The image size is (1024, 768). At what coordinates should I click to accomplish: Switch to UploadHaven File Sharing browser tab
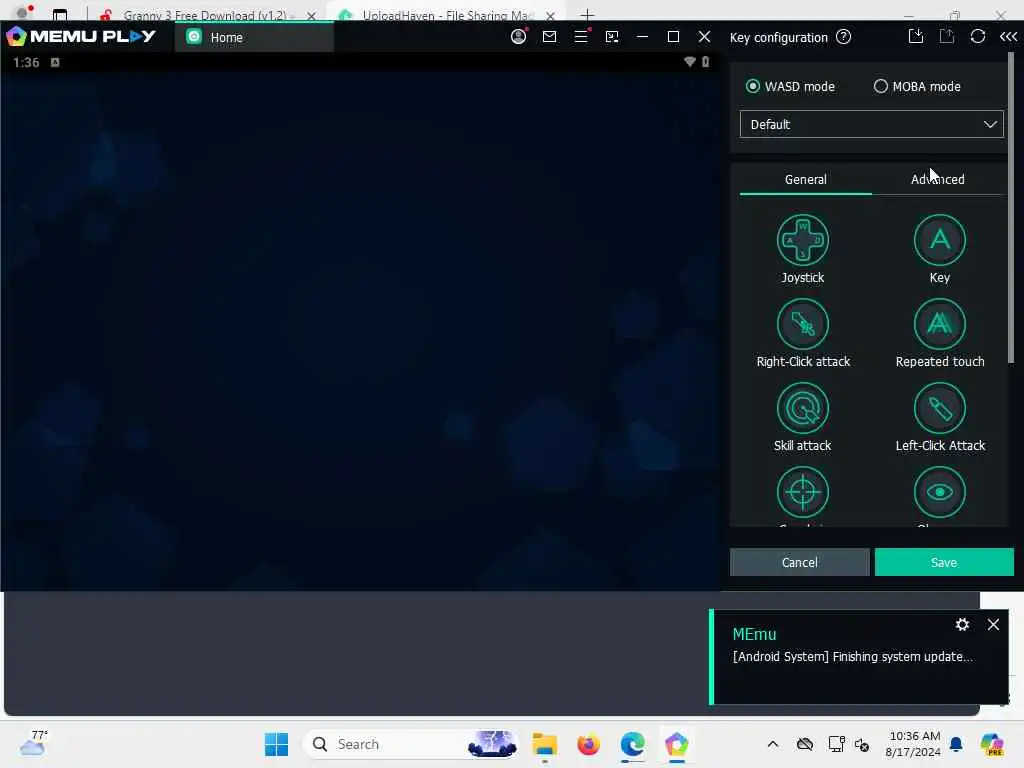(x=447, y=14)
